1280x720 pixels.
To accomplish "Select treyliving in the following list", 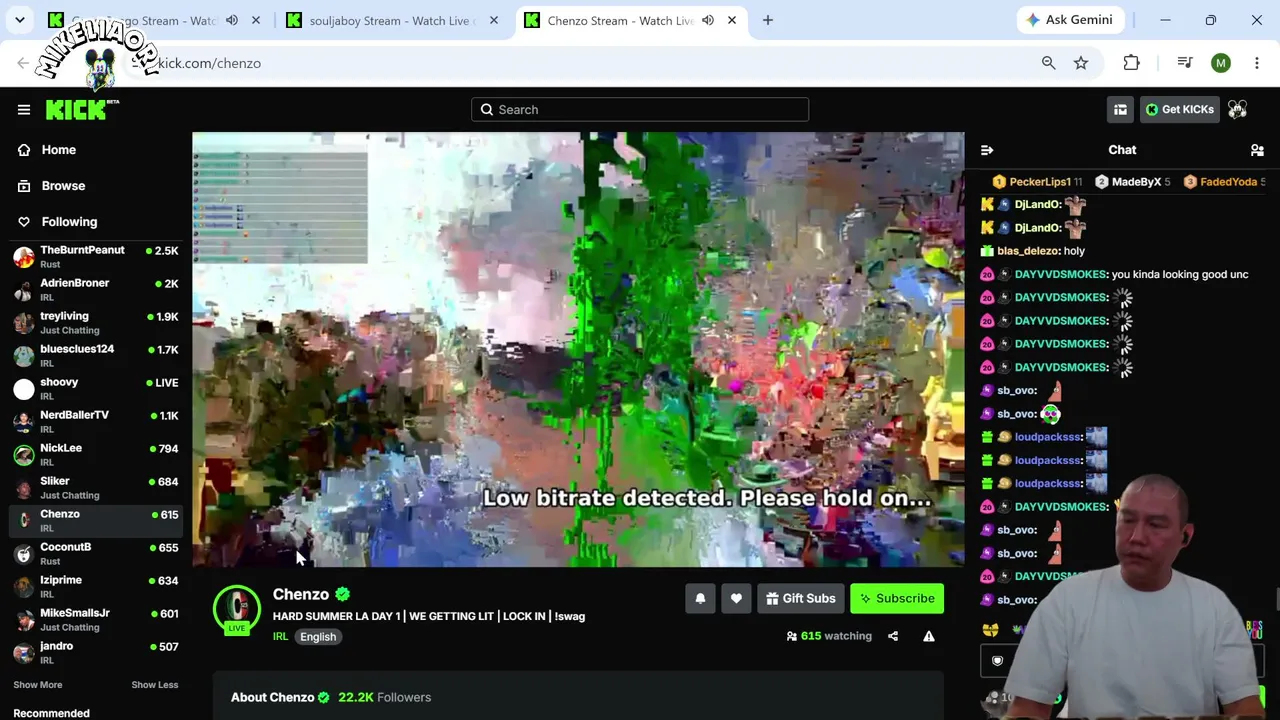I will click(96, 323).
